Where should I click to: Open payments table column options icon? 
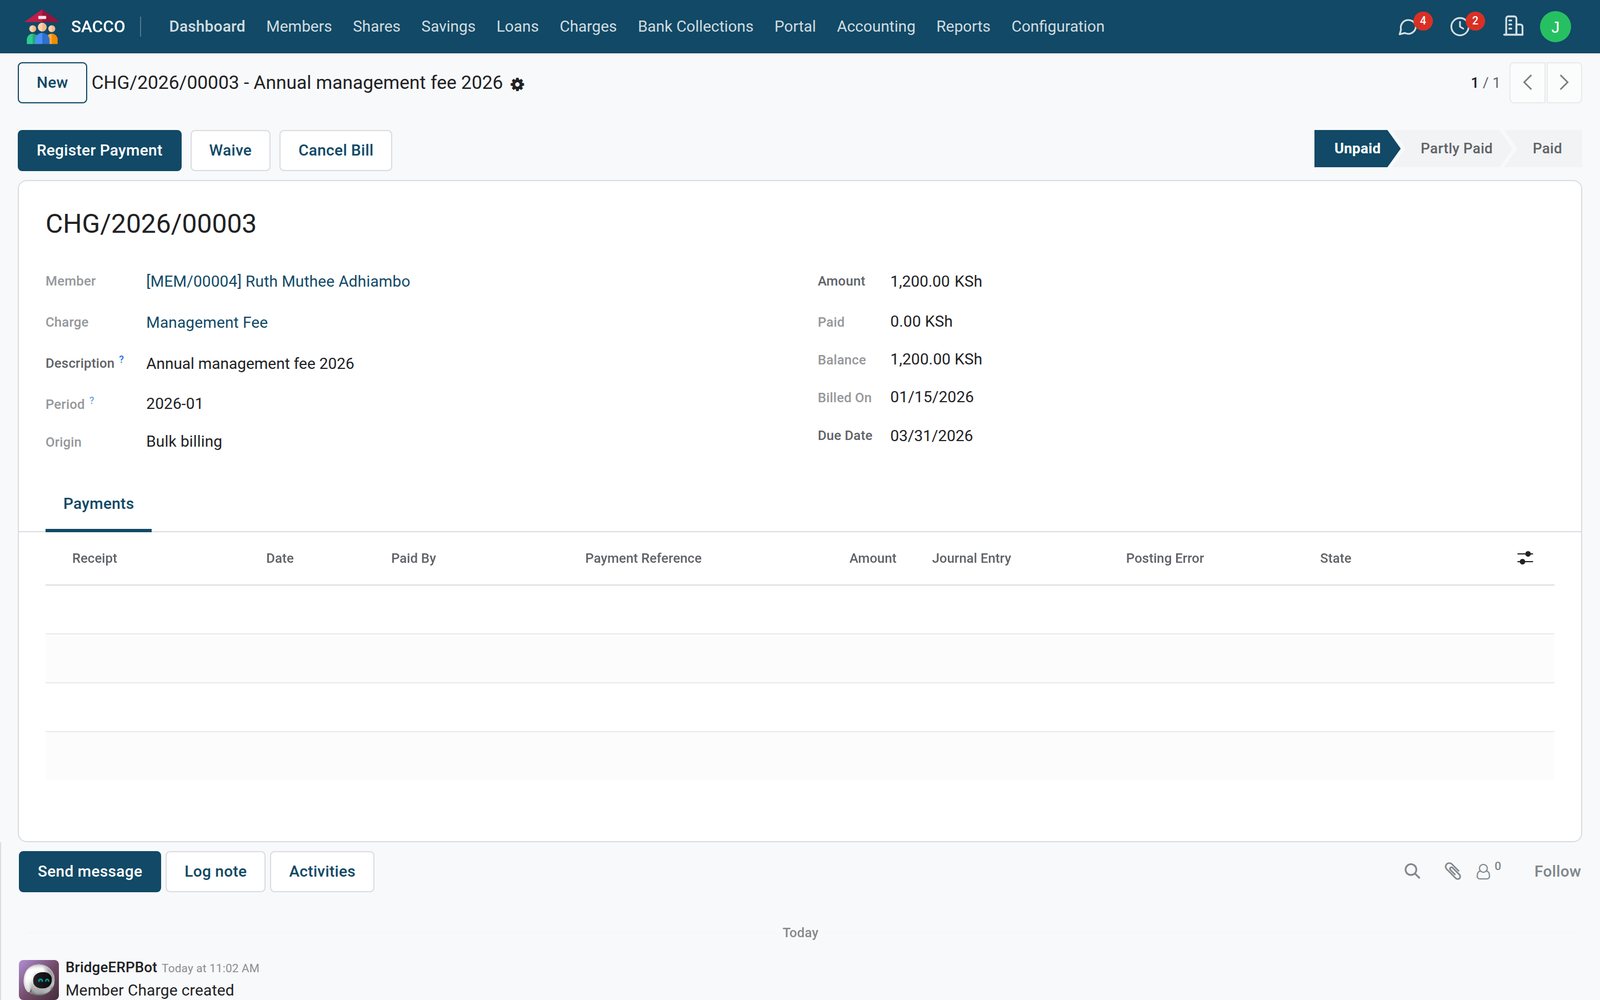coord(1525,558)
